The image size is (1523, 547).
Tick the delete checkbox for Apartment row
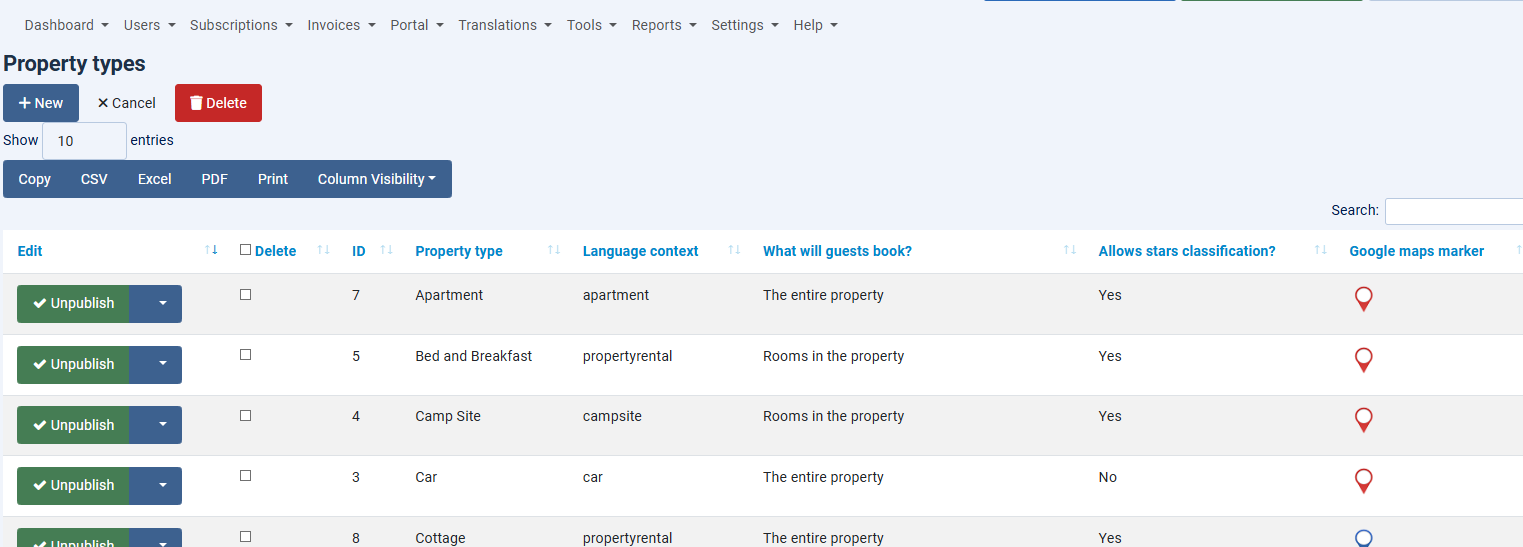(x=246, y=294)
